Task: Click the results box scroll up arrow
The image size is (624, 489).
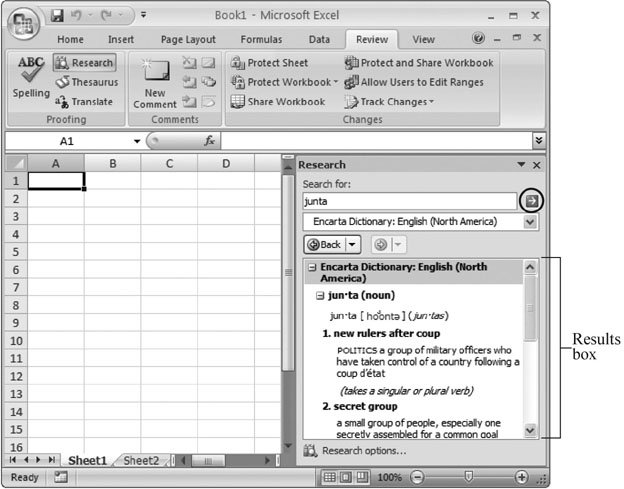Action: click(x=530, y=267)
